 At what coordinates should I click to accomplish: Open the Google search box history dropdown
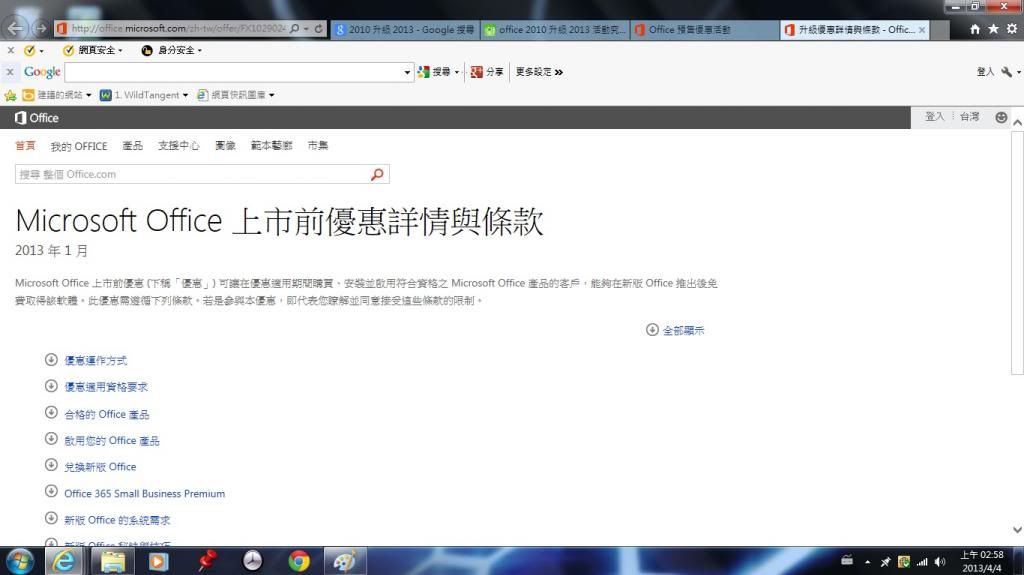point(407,72)
